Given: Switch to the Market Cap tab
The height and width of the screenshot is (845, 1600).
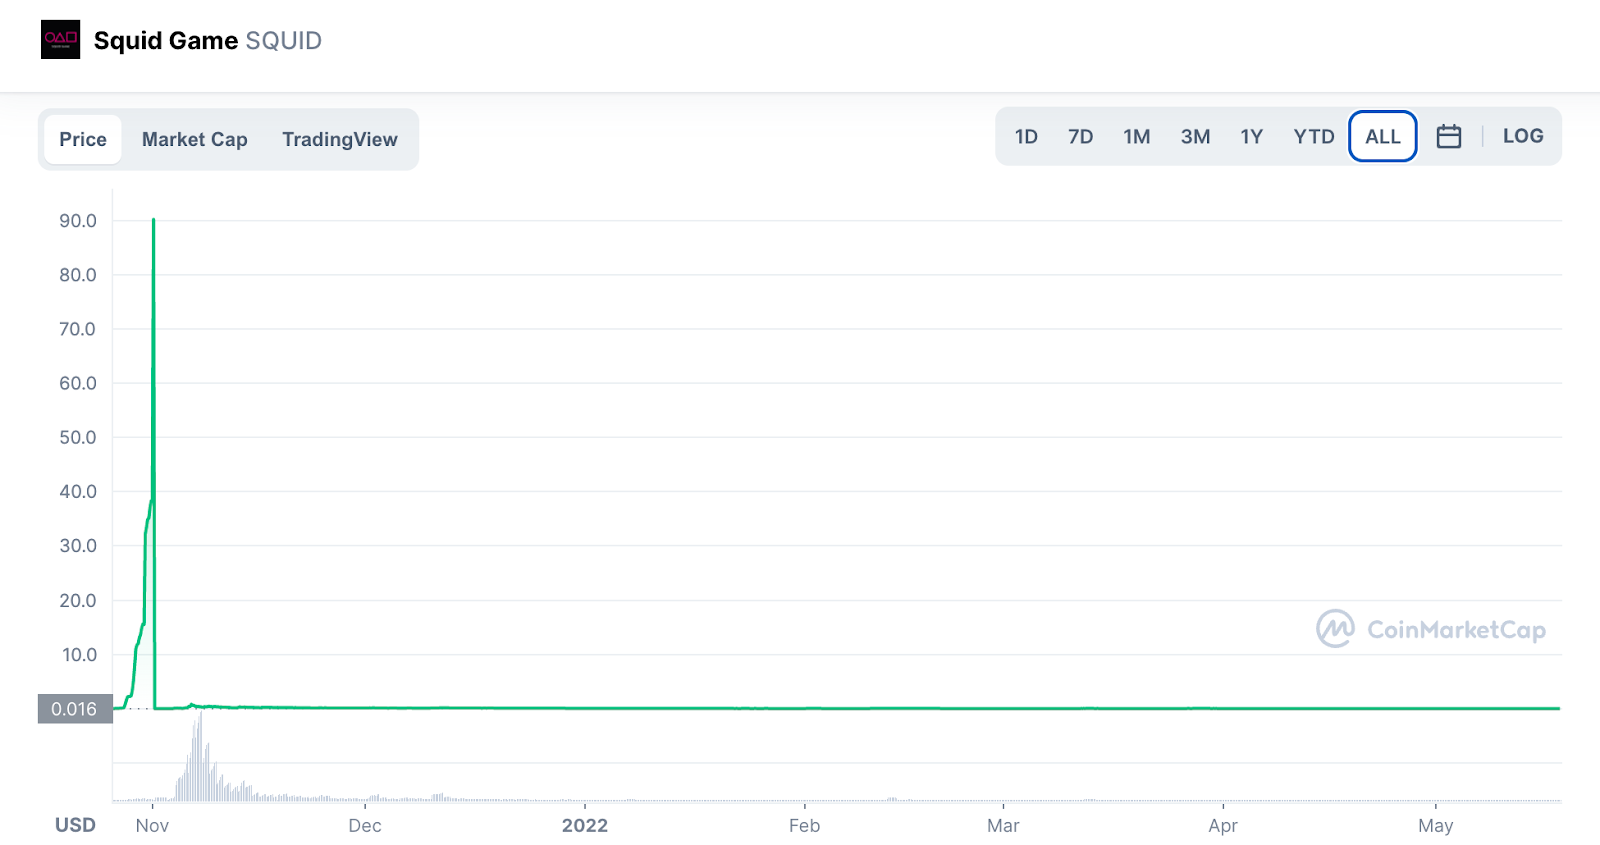Looking at the screenshot, I should tap(195, 139).
